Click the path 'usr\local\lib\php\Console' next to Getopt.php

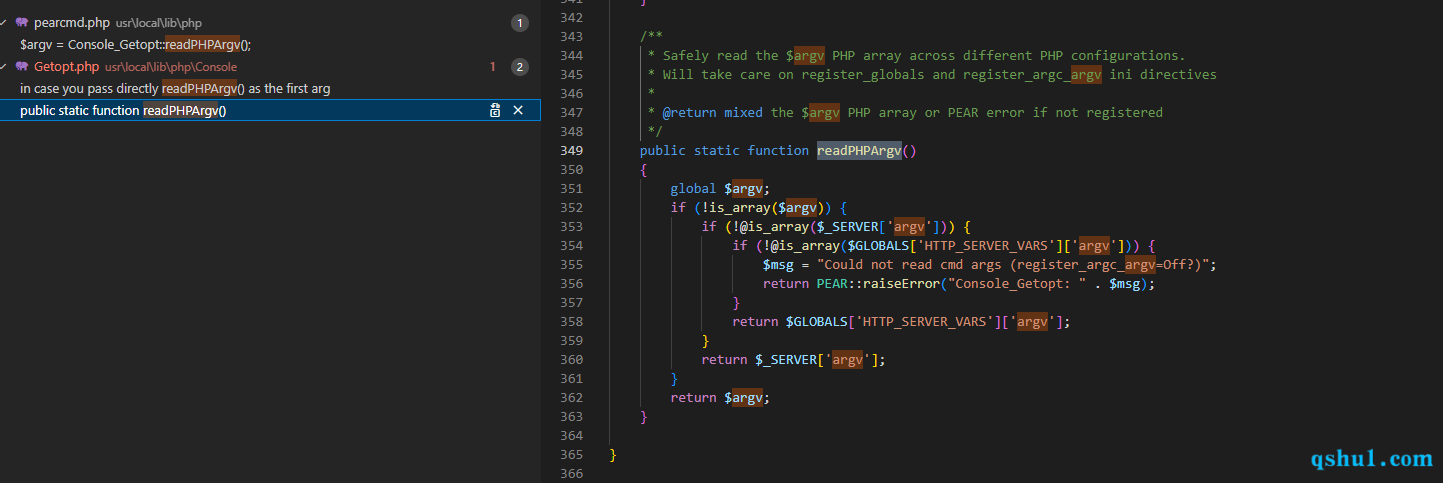click(171, 67)
